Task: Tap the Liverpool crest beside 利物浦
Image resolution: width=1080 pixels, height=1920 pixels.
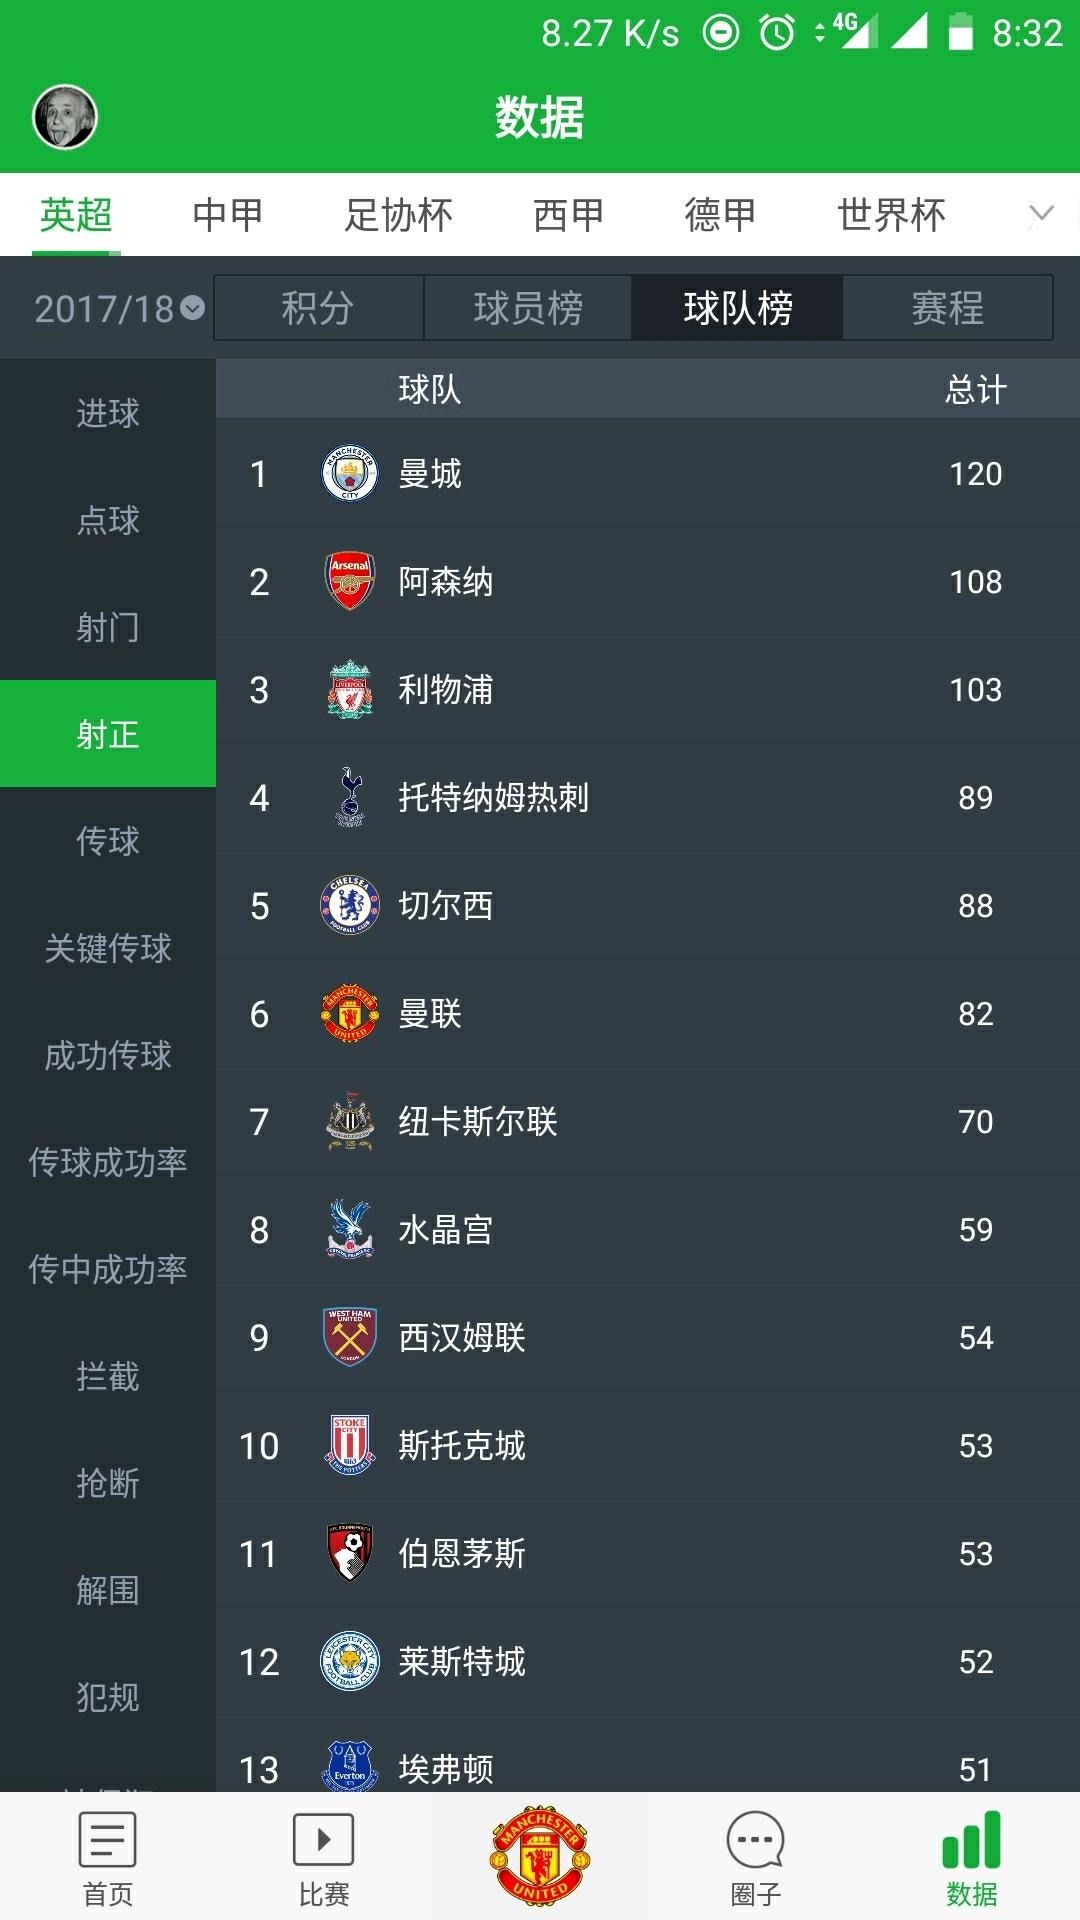Action: coord(346,690)
